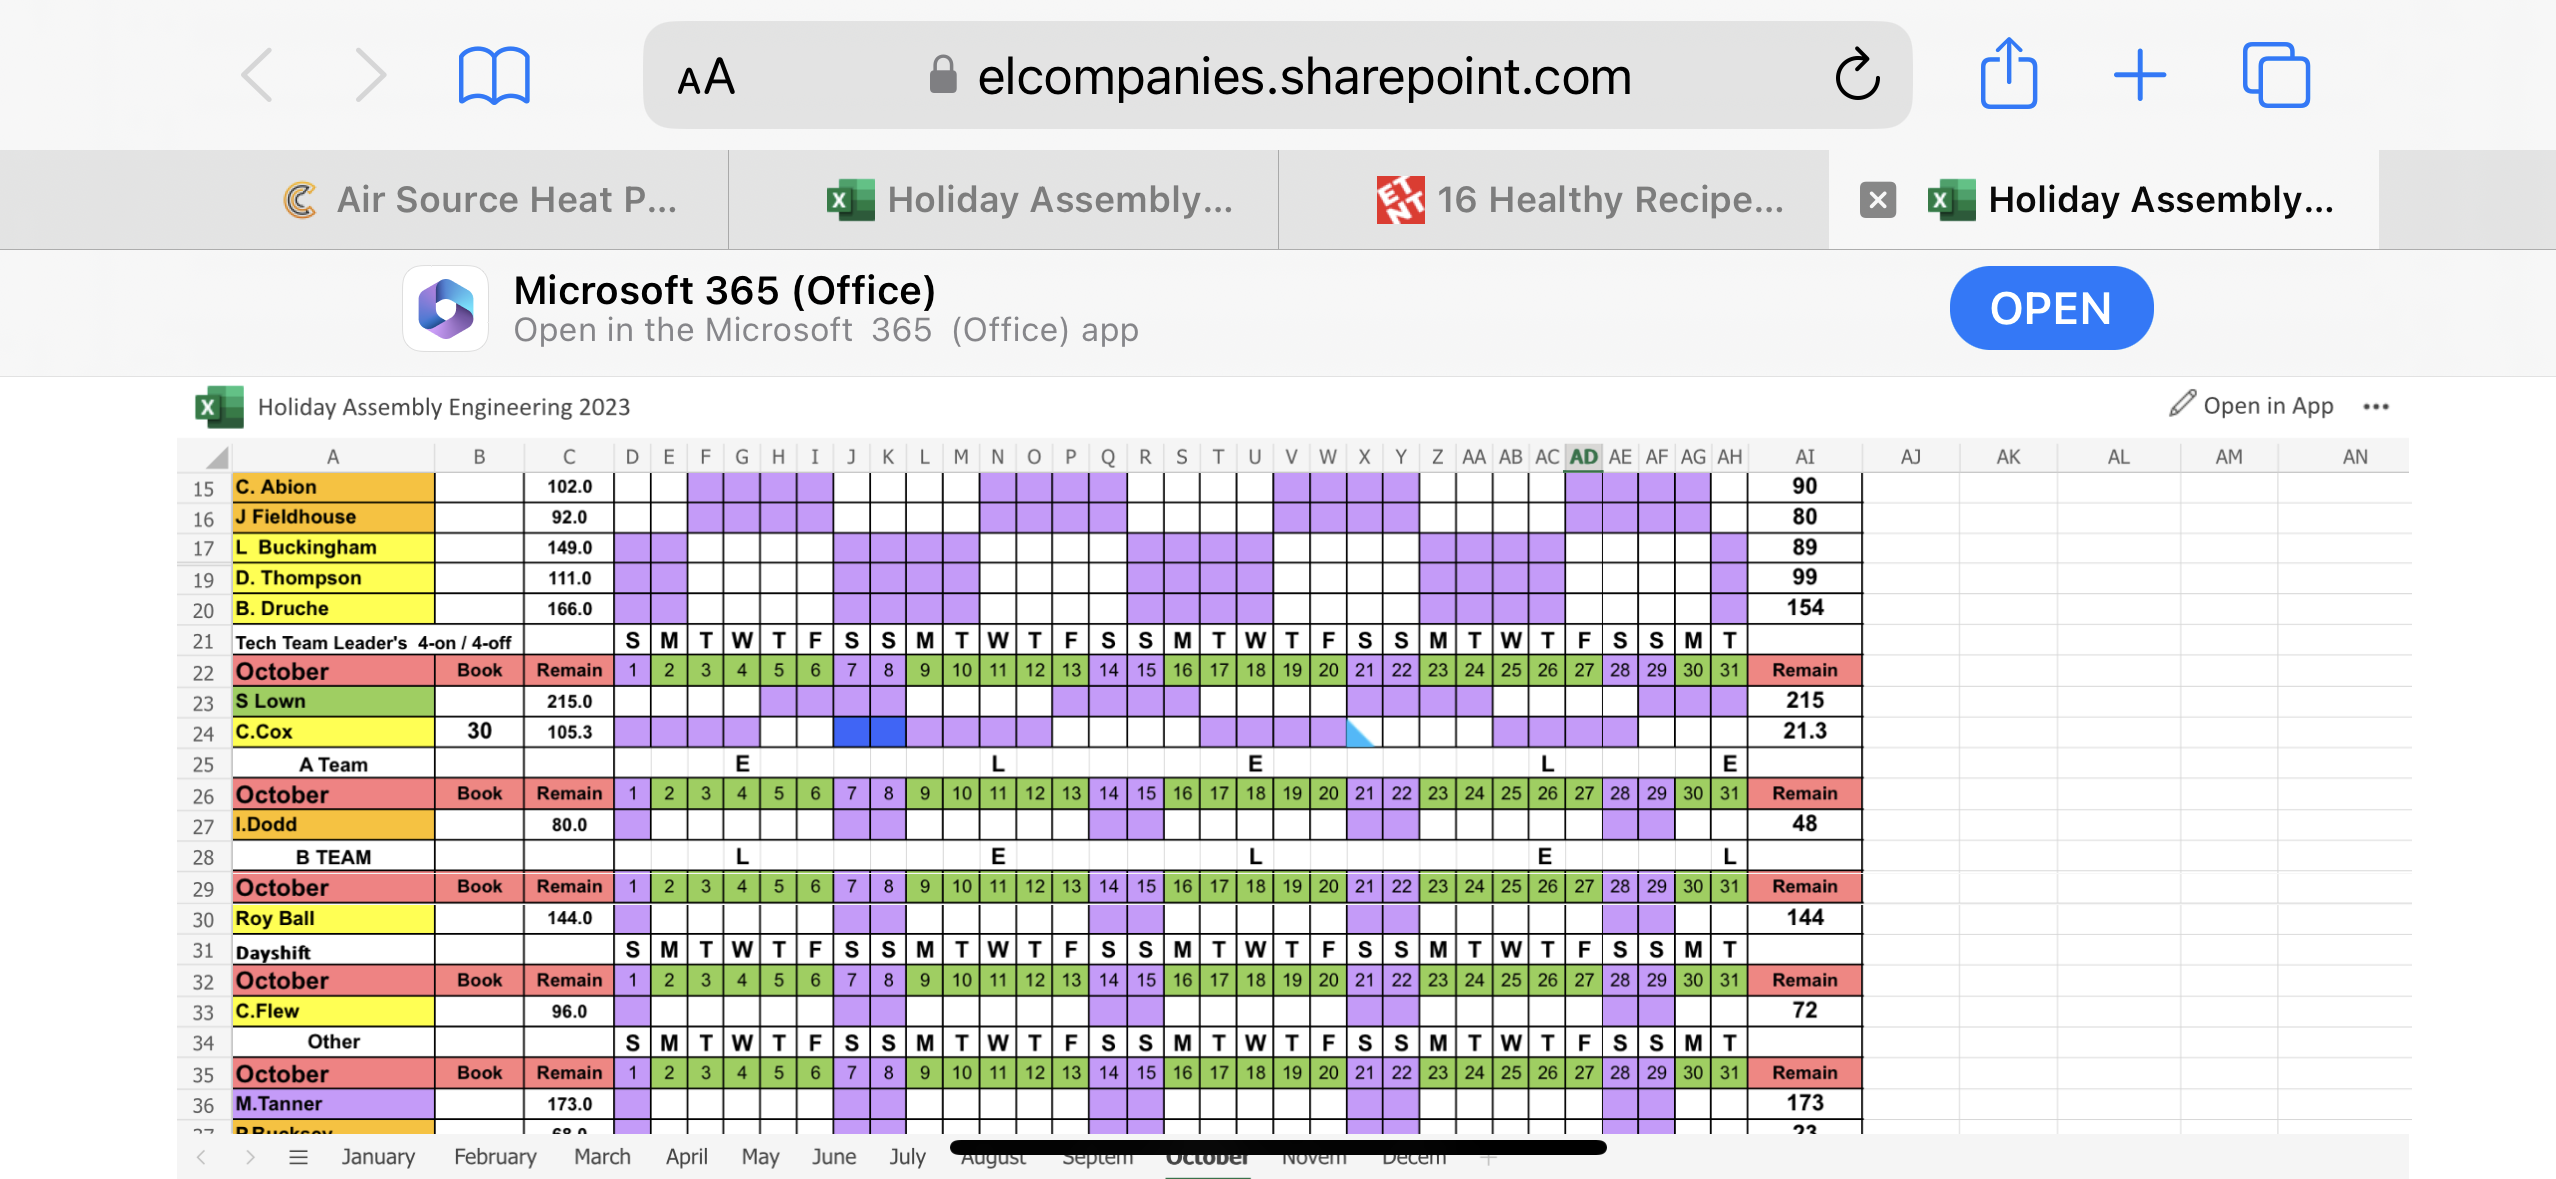2556x1179 pixels.
Task: Click the Open in App pencil link
Action: point(2251,406)
